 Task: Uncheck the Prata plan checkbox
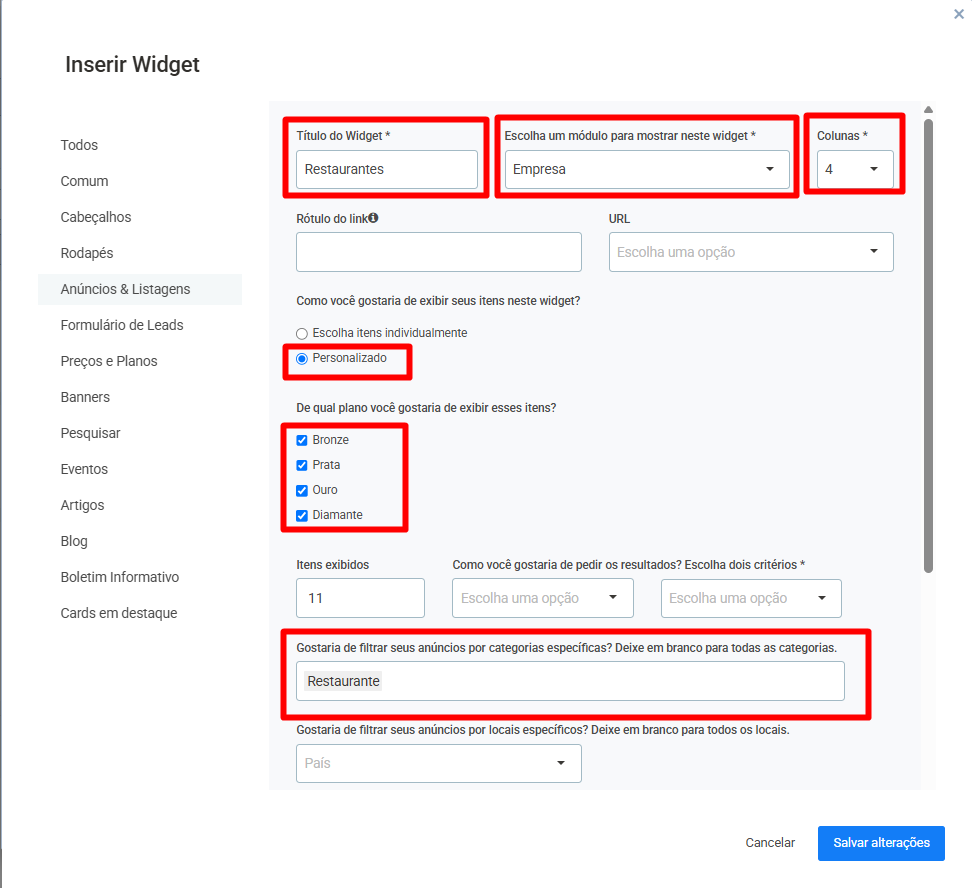click(302, 465)
